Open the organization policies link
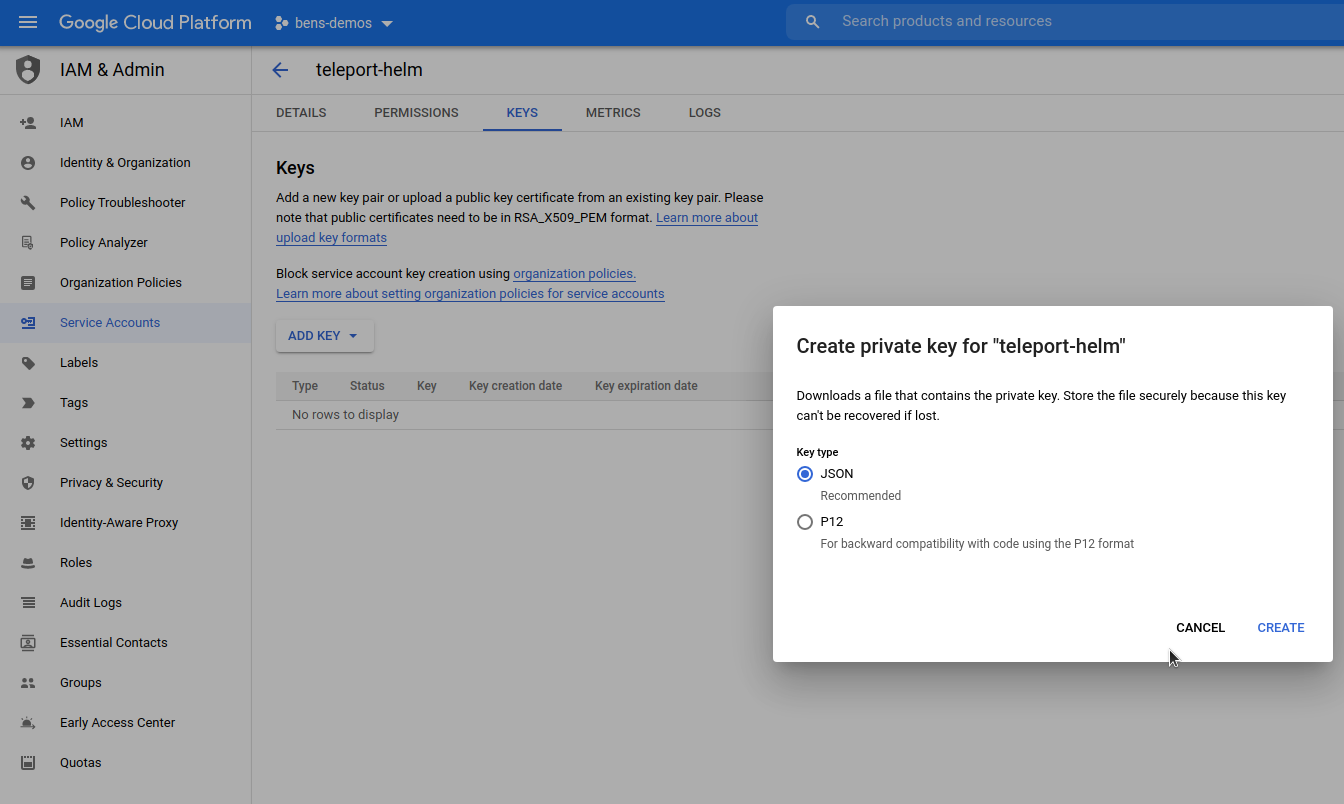 [x=574, y=273]
